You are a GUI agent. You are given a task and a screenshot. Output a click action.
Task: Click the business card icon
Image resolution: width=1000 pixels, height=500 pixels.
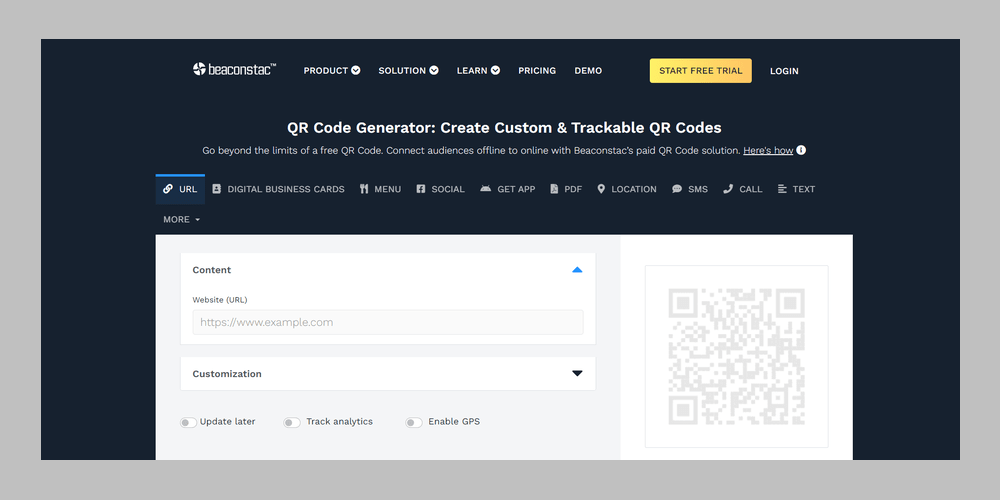(x=217, y=189)
